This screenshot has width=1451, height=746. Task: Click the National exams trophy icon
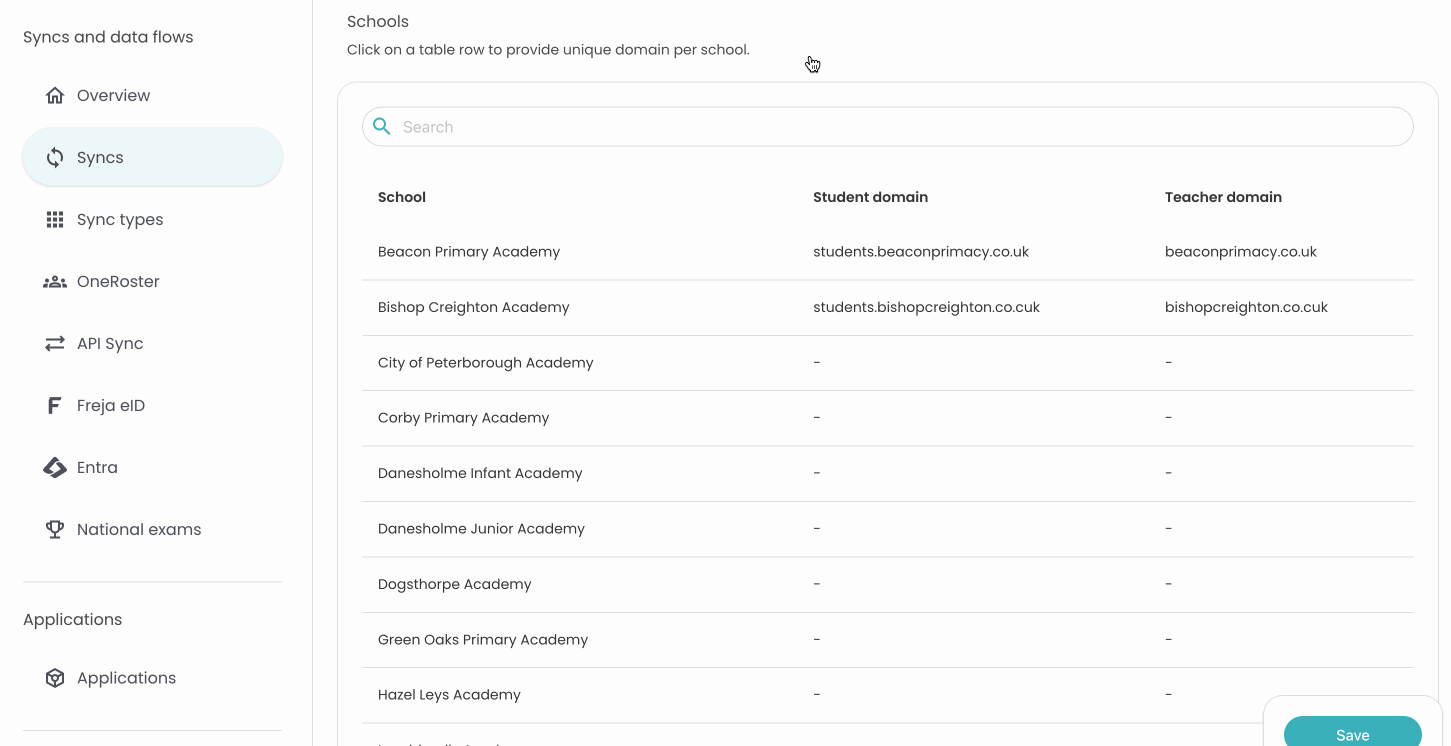55,530
